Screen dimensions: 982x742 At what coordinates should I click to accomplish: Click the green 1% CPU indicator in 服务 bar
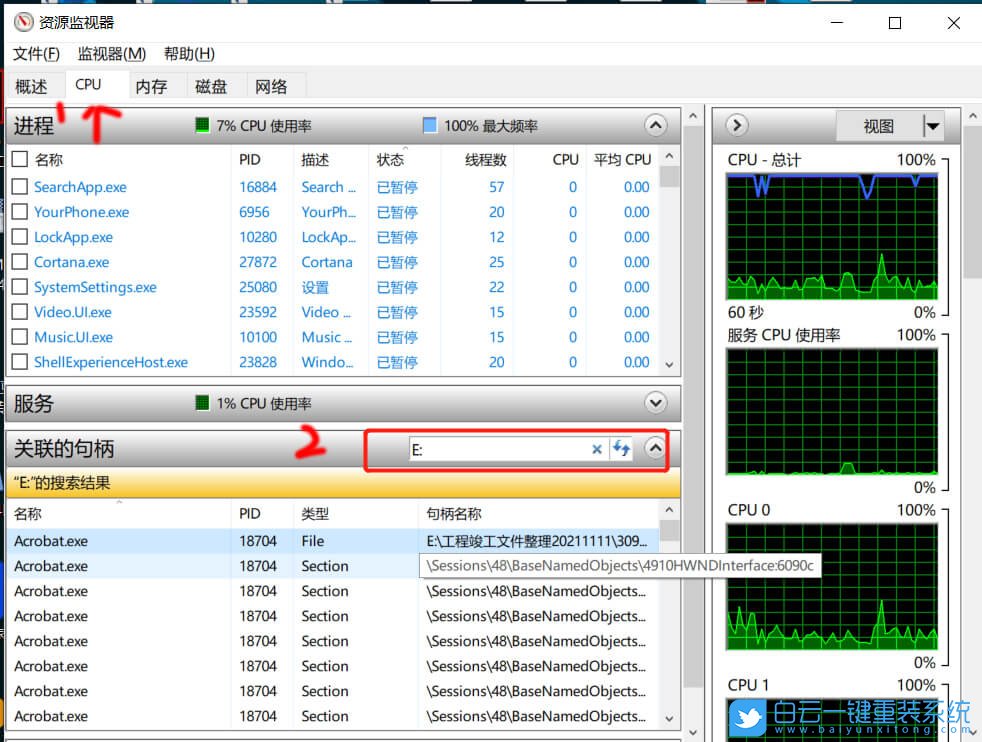(x=201, y=403)
